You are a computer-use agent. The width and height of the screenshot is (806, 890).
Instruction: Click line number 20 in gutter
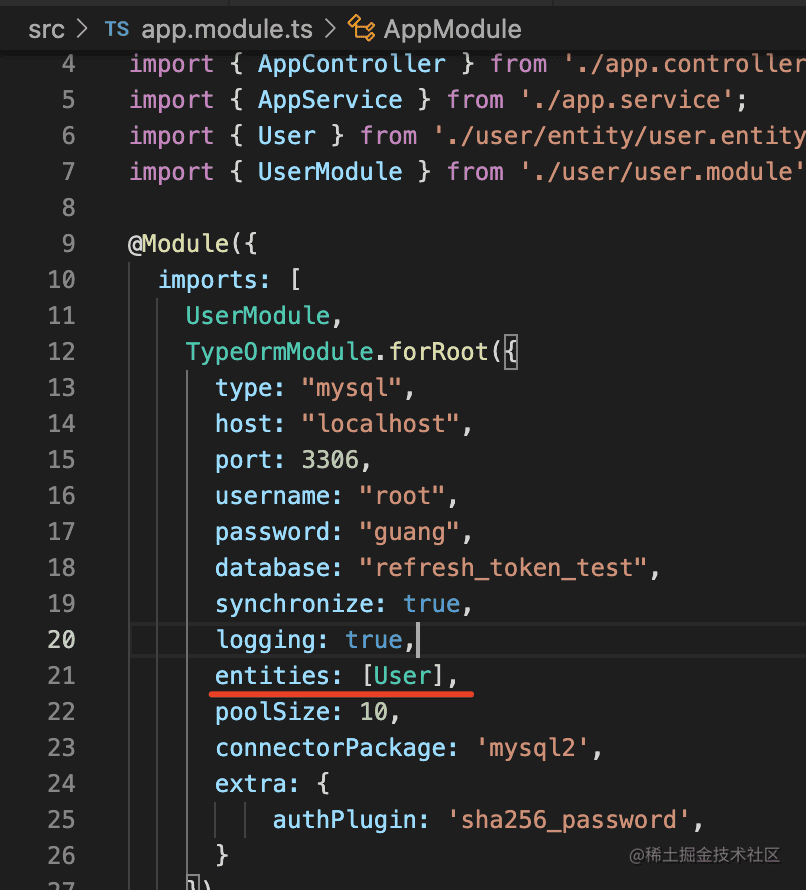point(61,640)
